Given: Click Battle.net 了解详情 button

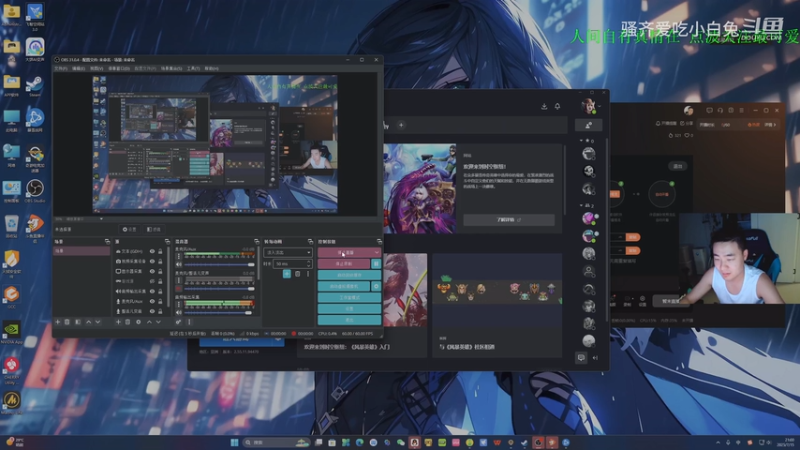Looking at the screenshot, I should 509,220.
